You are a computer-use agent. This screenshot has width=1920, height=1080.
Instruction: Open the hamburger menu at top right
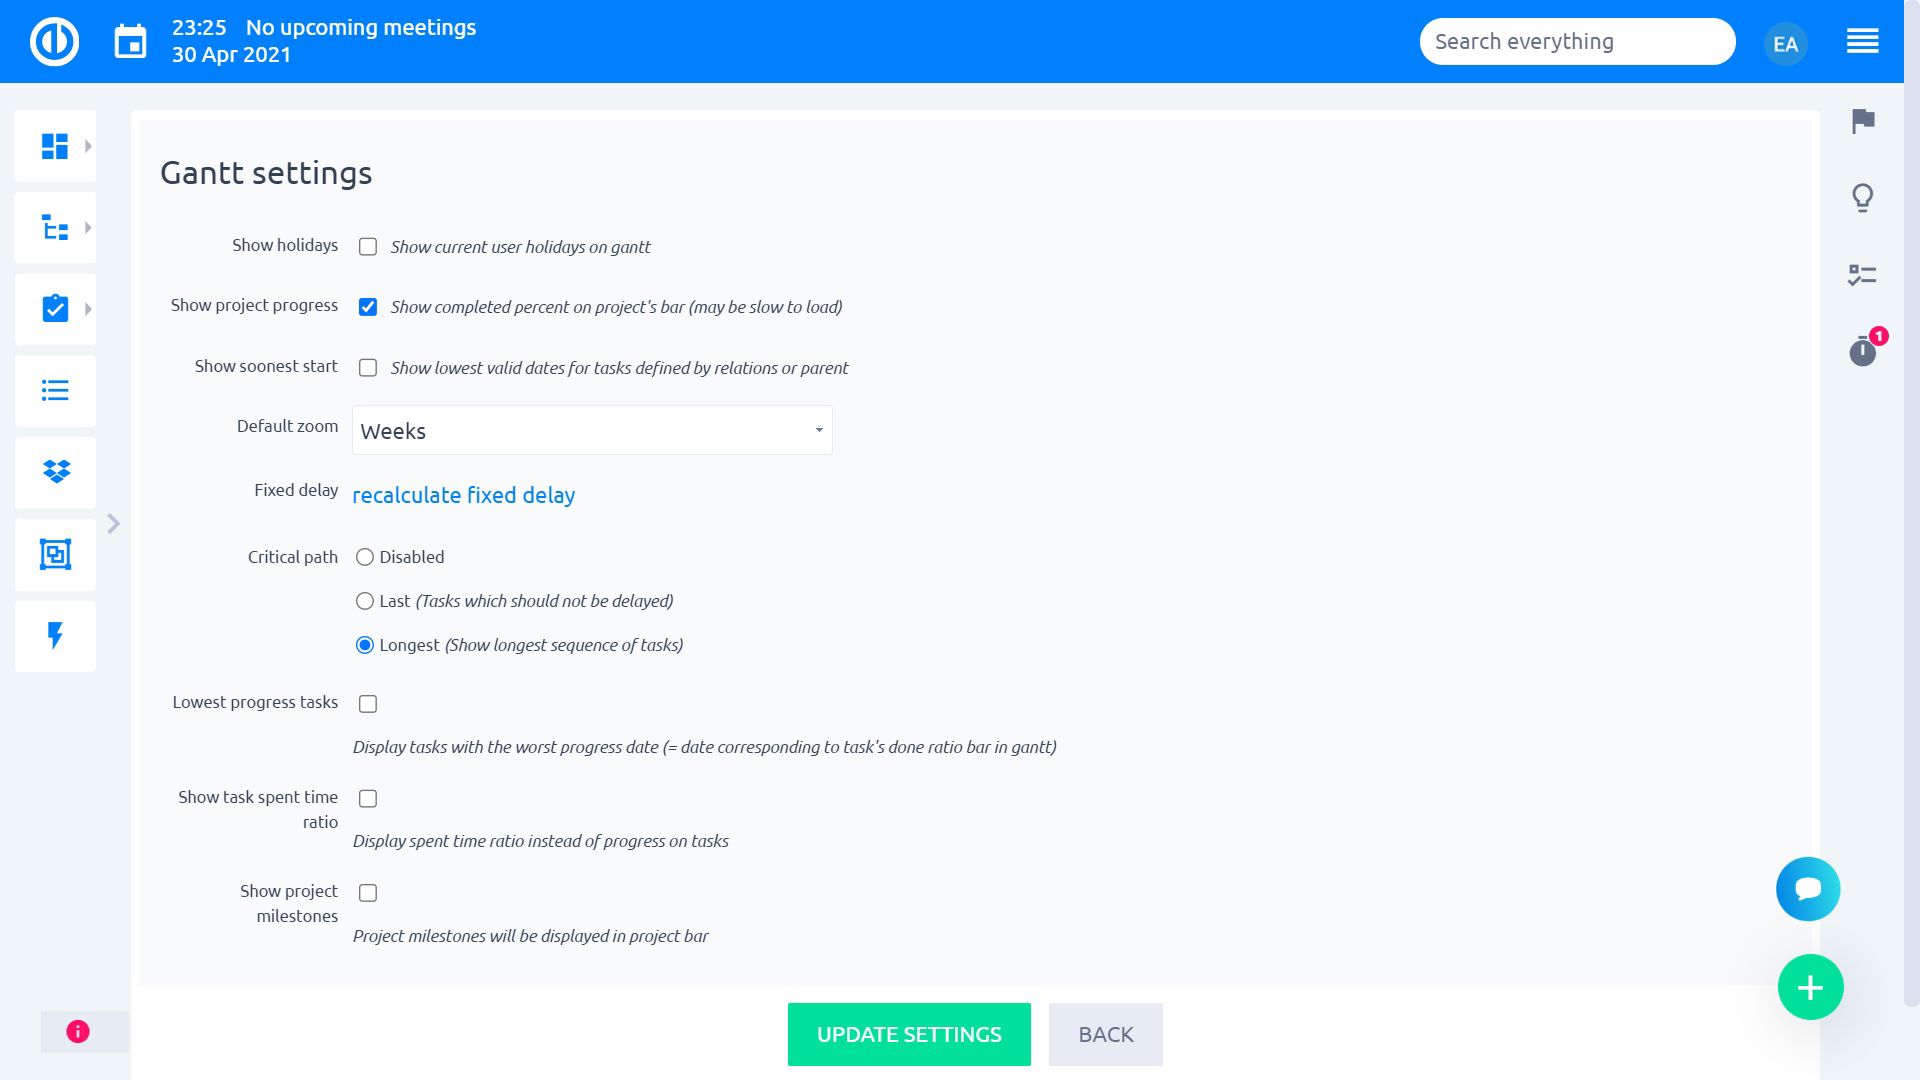coord(1862,42)
